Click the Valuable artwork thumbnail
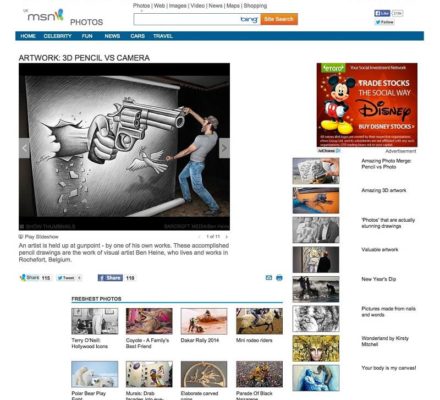 (316, 260)
